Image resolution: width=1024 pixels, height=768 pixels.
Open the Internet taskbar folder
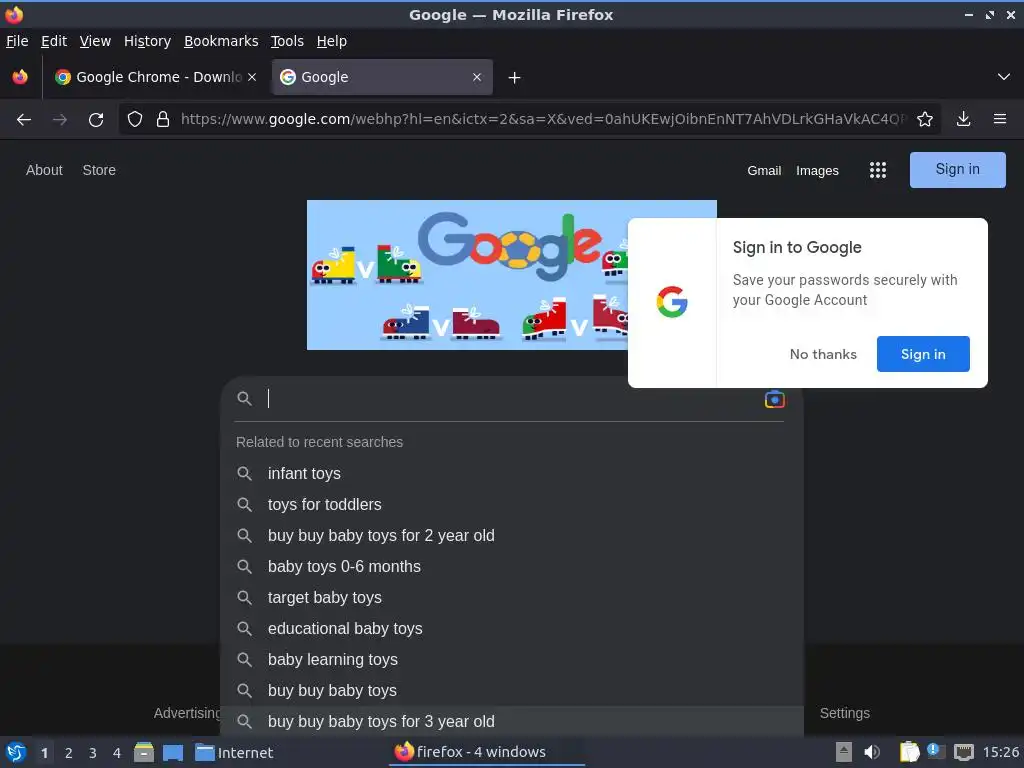(234, 752)
